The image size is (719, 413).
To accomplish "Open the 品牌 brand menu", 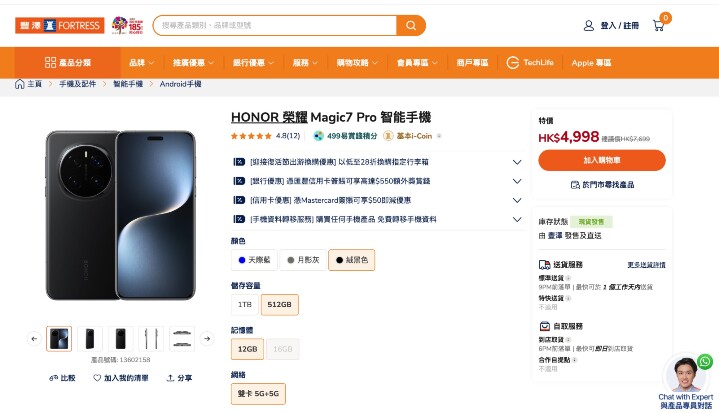I will (x=141, y=62).
